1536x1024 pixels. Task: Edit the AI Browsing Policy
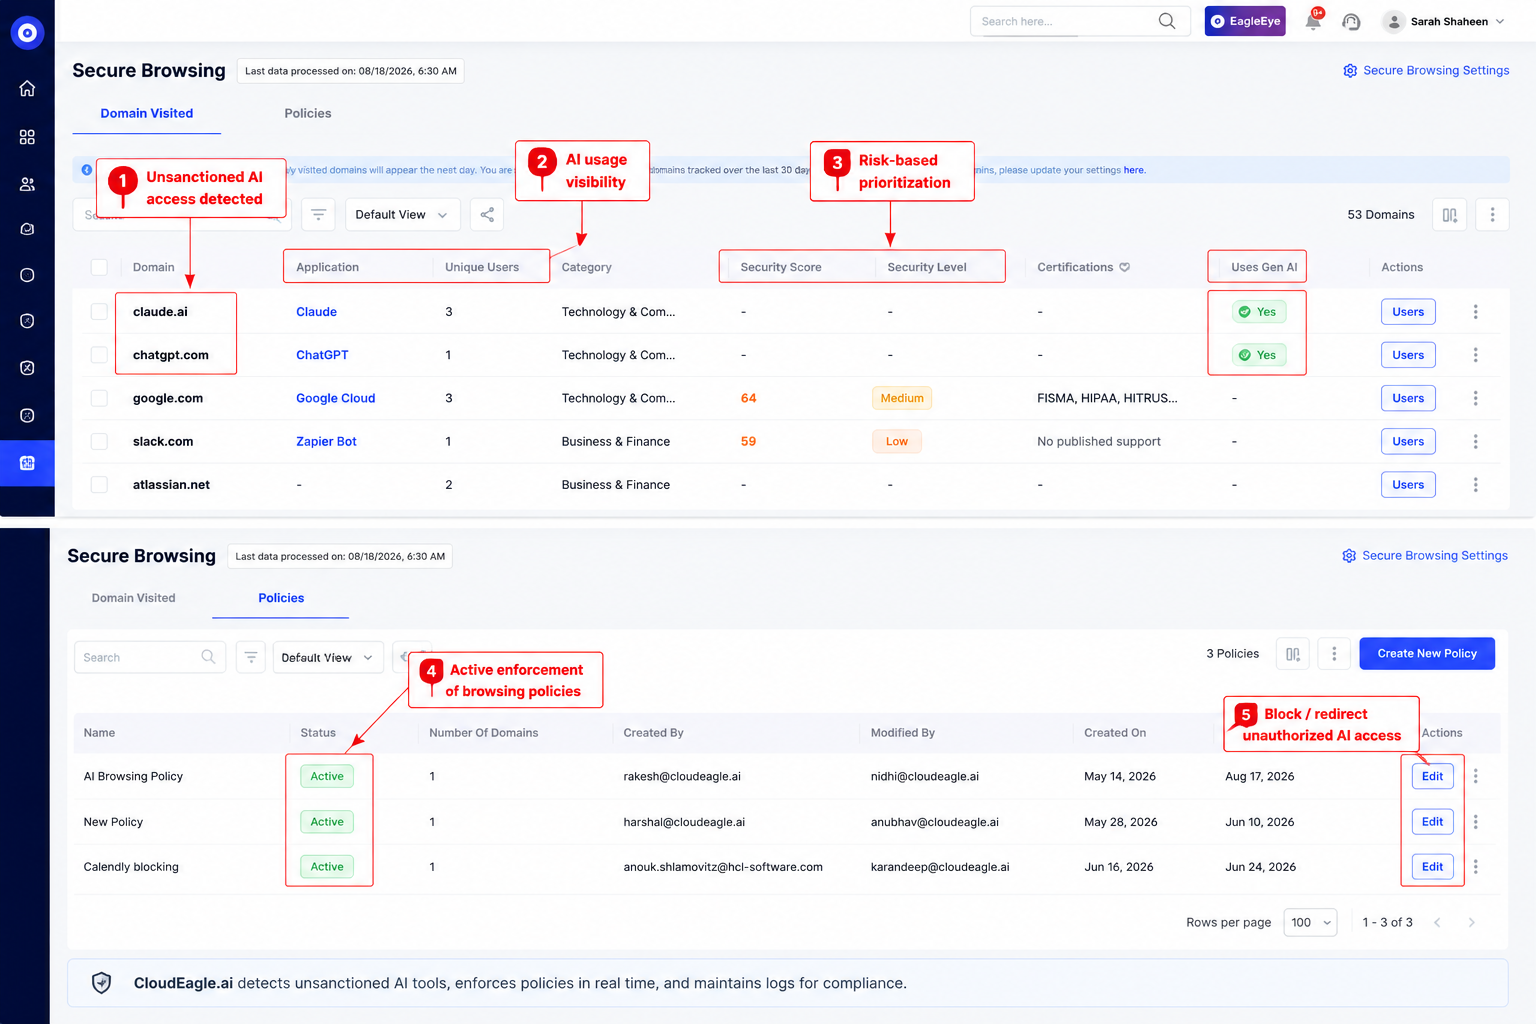(1433, 776)
